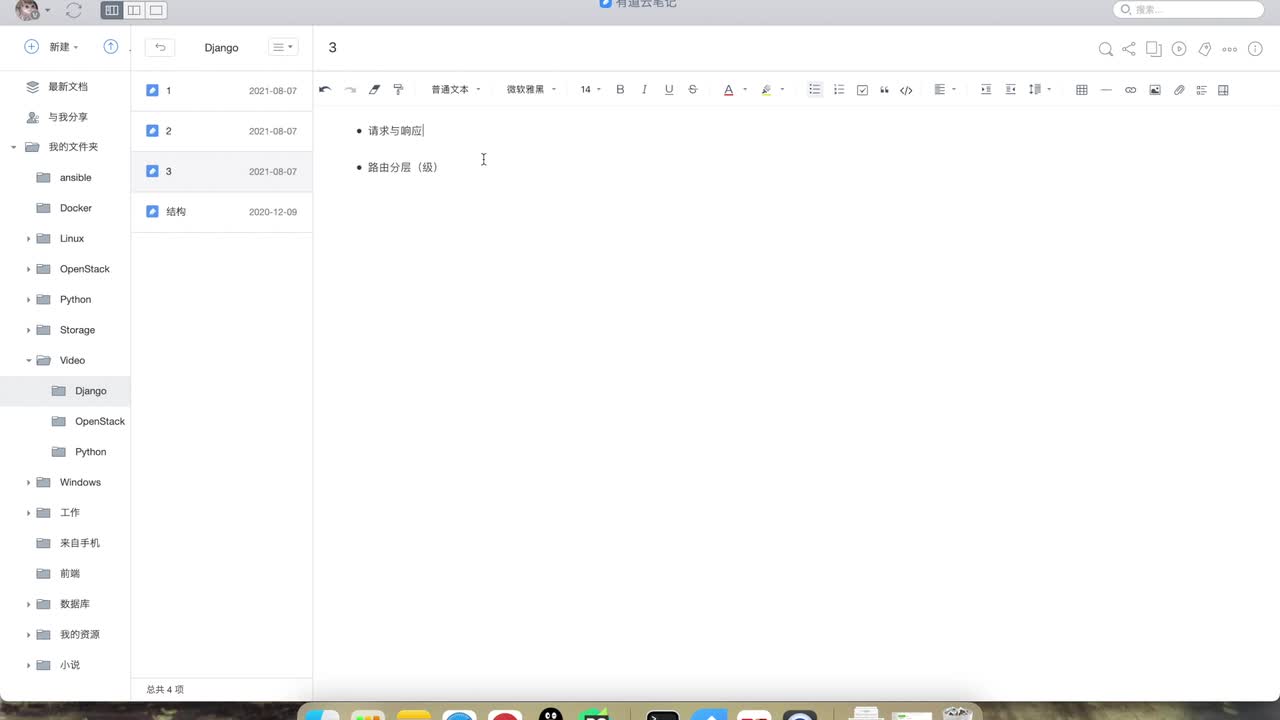Open the font size 14 dropdown
This screenshot has width=1280, height=720.
tap(590, 90)
